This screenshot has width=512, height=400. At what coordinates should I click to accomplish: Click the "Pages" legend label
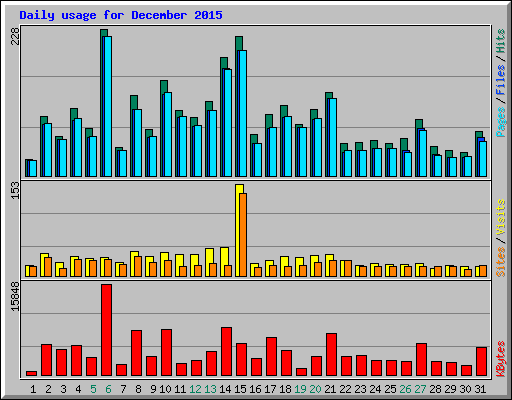pos(500,122)
